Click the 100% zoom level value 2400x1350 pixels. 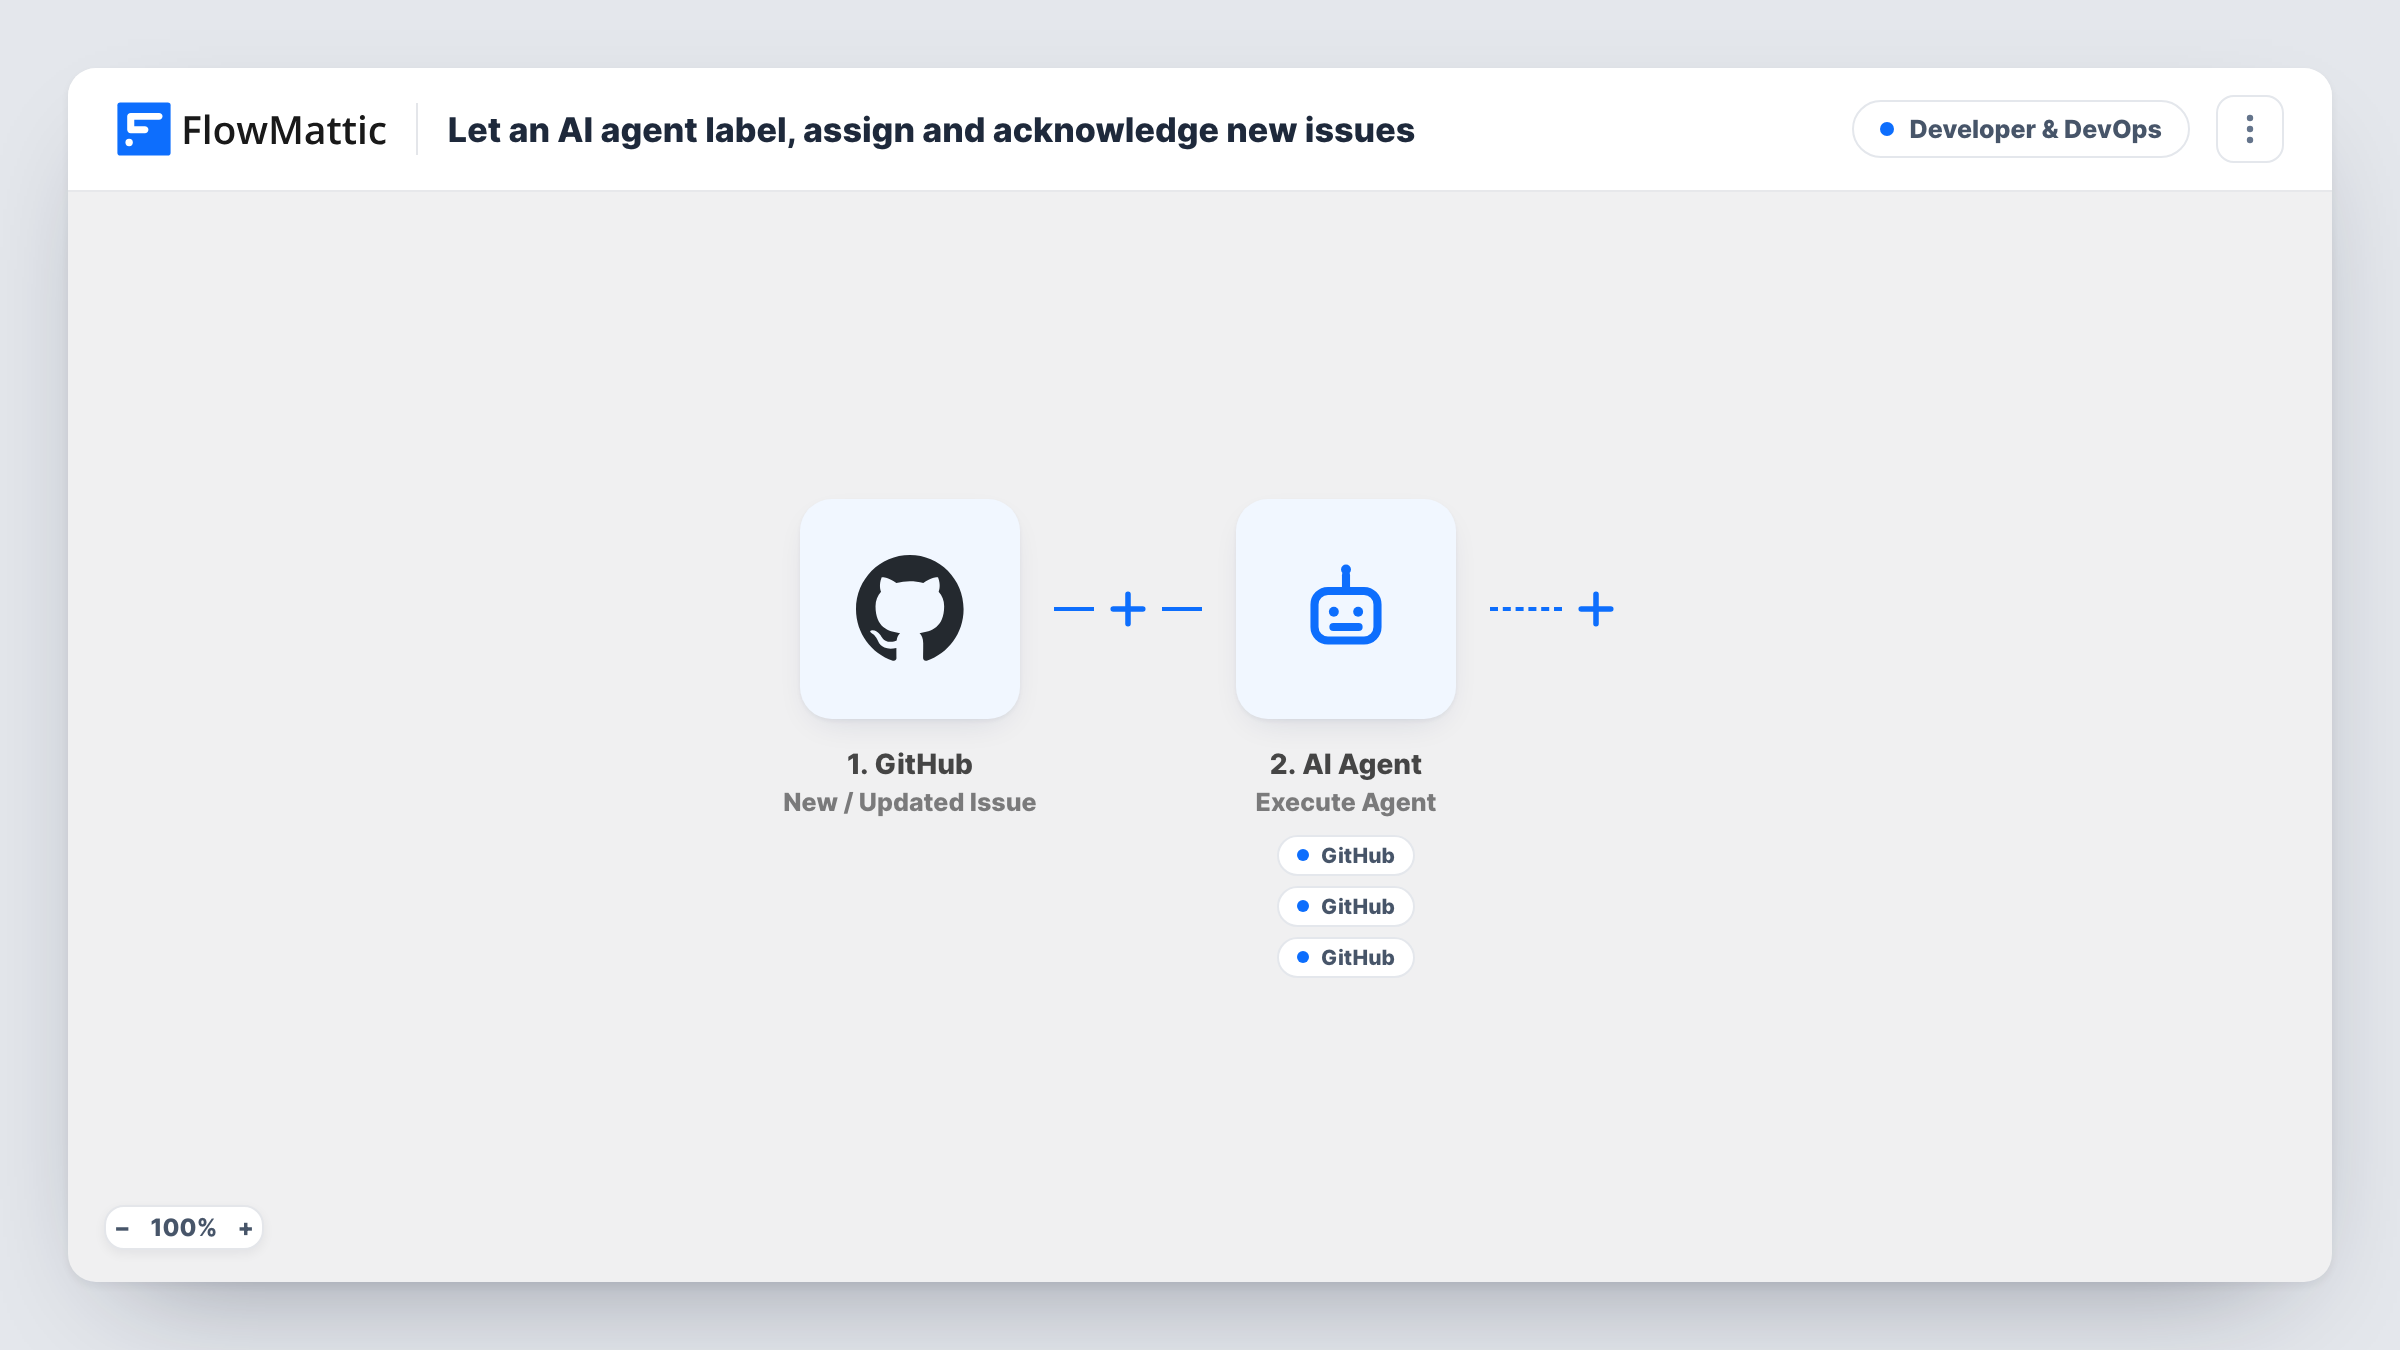coord(183,1228)
